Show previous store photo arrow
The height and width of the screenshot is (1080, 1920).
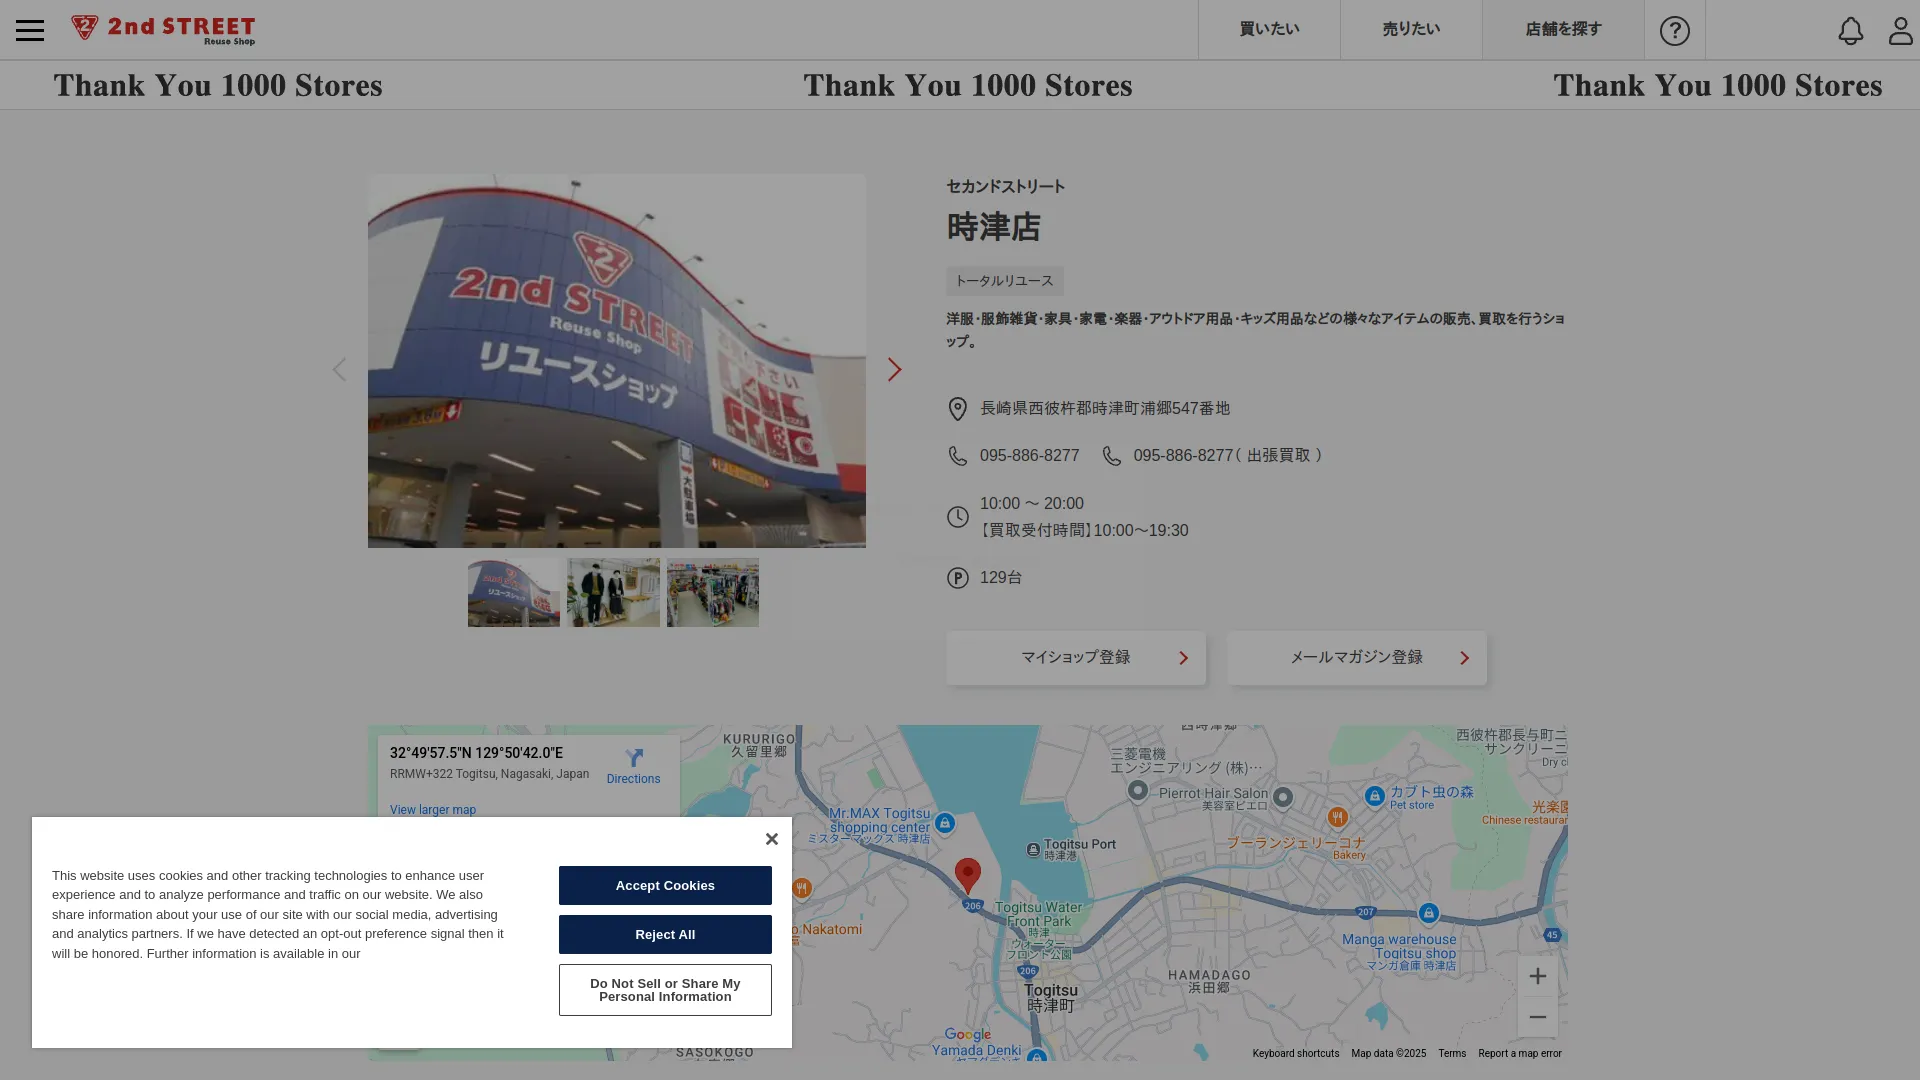coord(339,369)
